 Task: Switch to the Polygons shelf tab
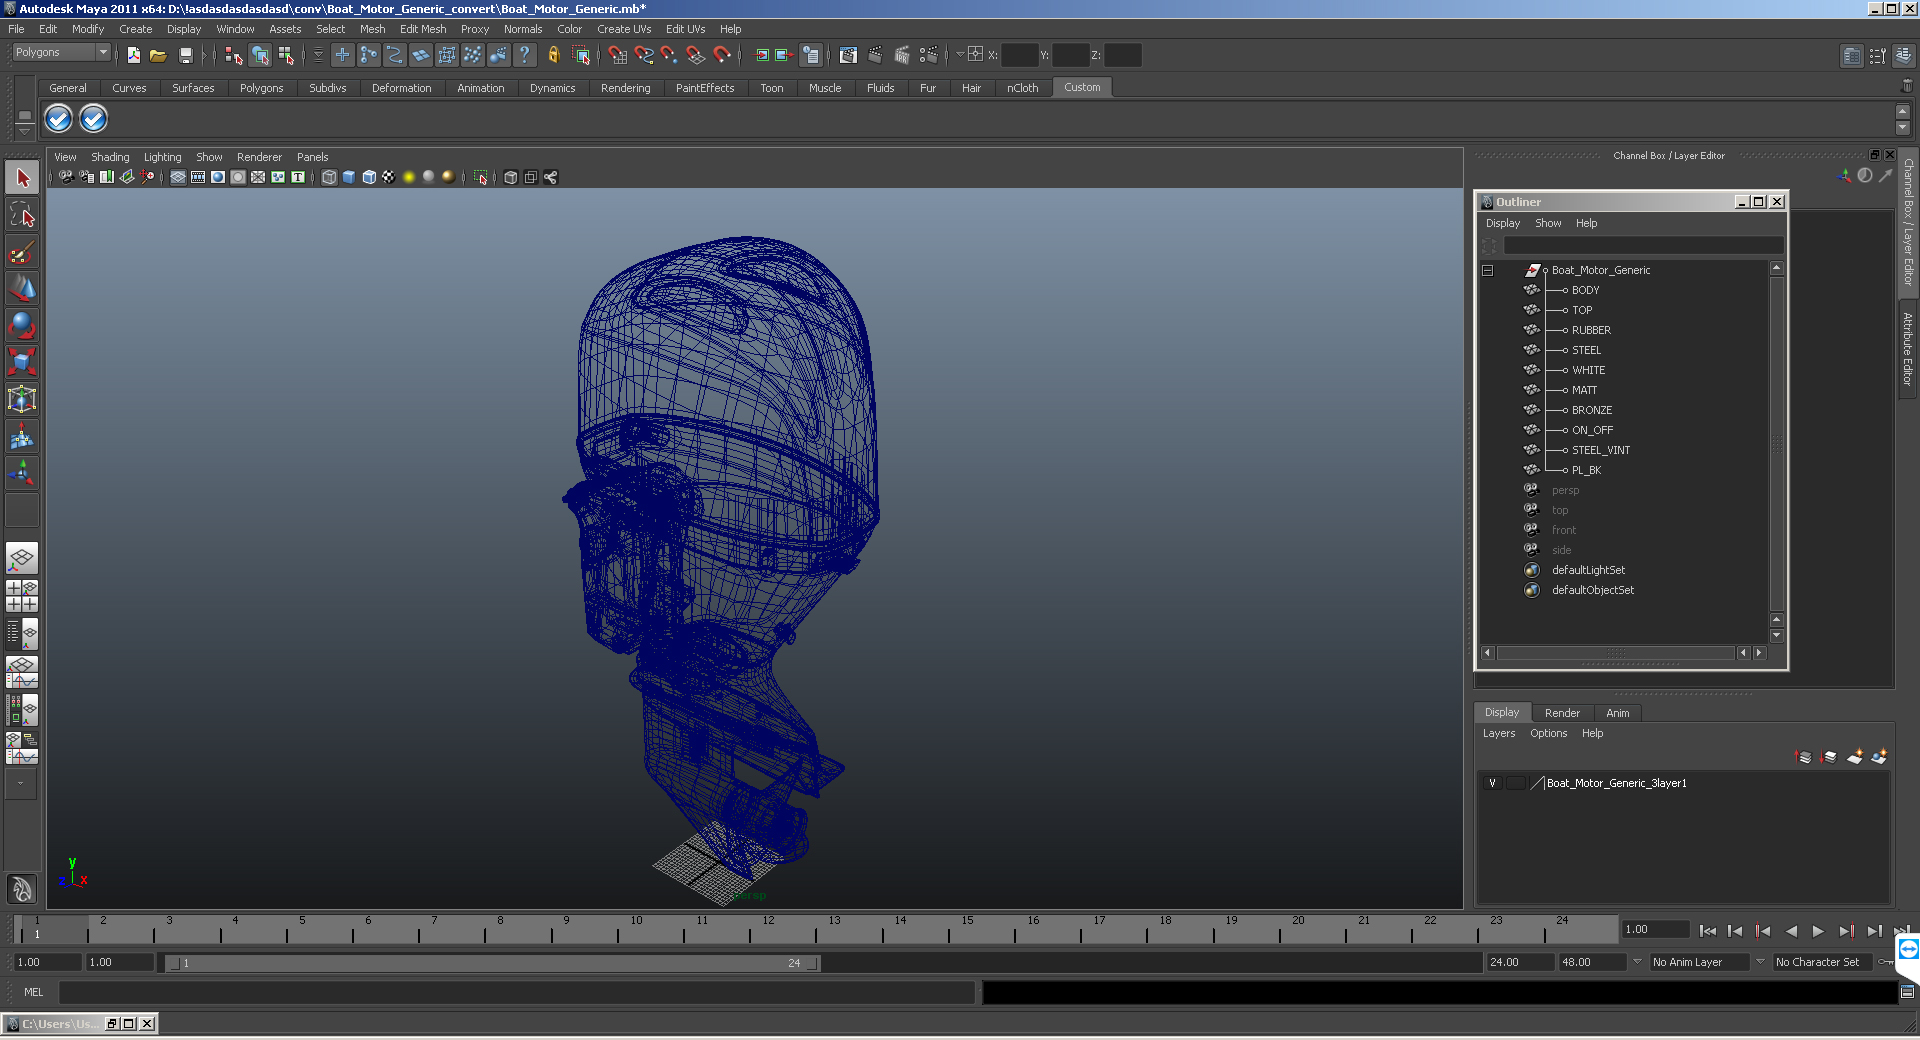pyautogui.click(x=261, y=88)
